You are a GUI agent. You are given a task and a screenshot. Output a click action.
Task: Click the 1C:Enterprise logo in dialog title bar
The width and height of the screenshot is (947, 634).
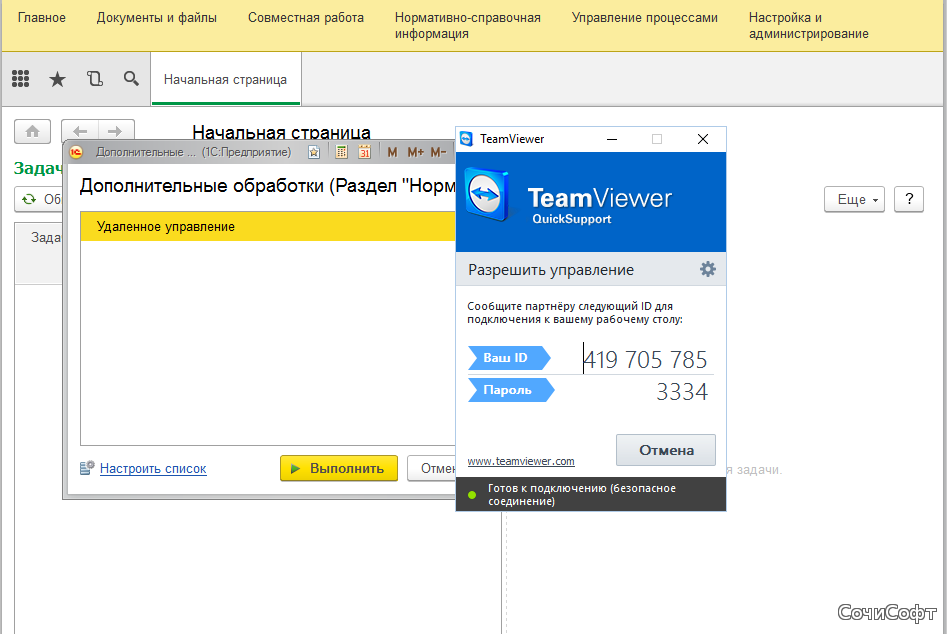coord(76,152)
